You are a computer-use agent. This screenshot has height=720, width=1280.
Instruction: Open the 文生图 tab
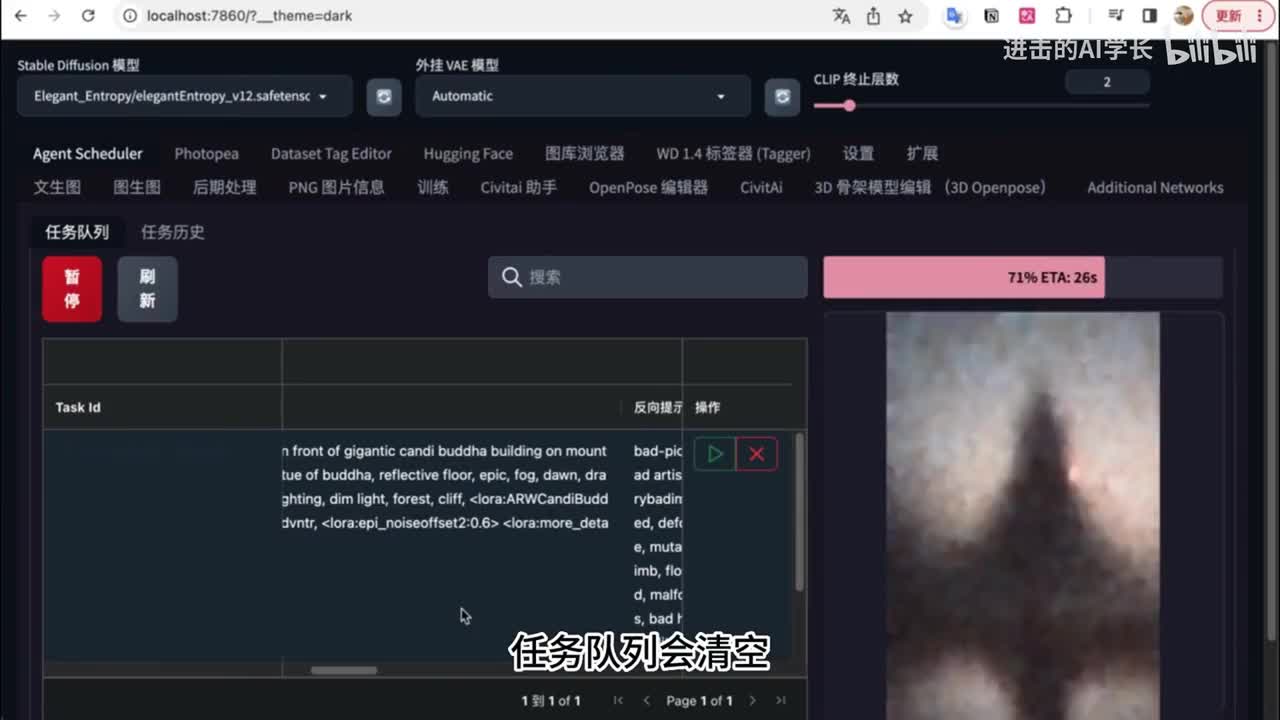(57, 187)
